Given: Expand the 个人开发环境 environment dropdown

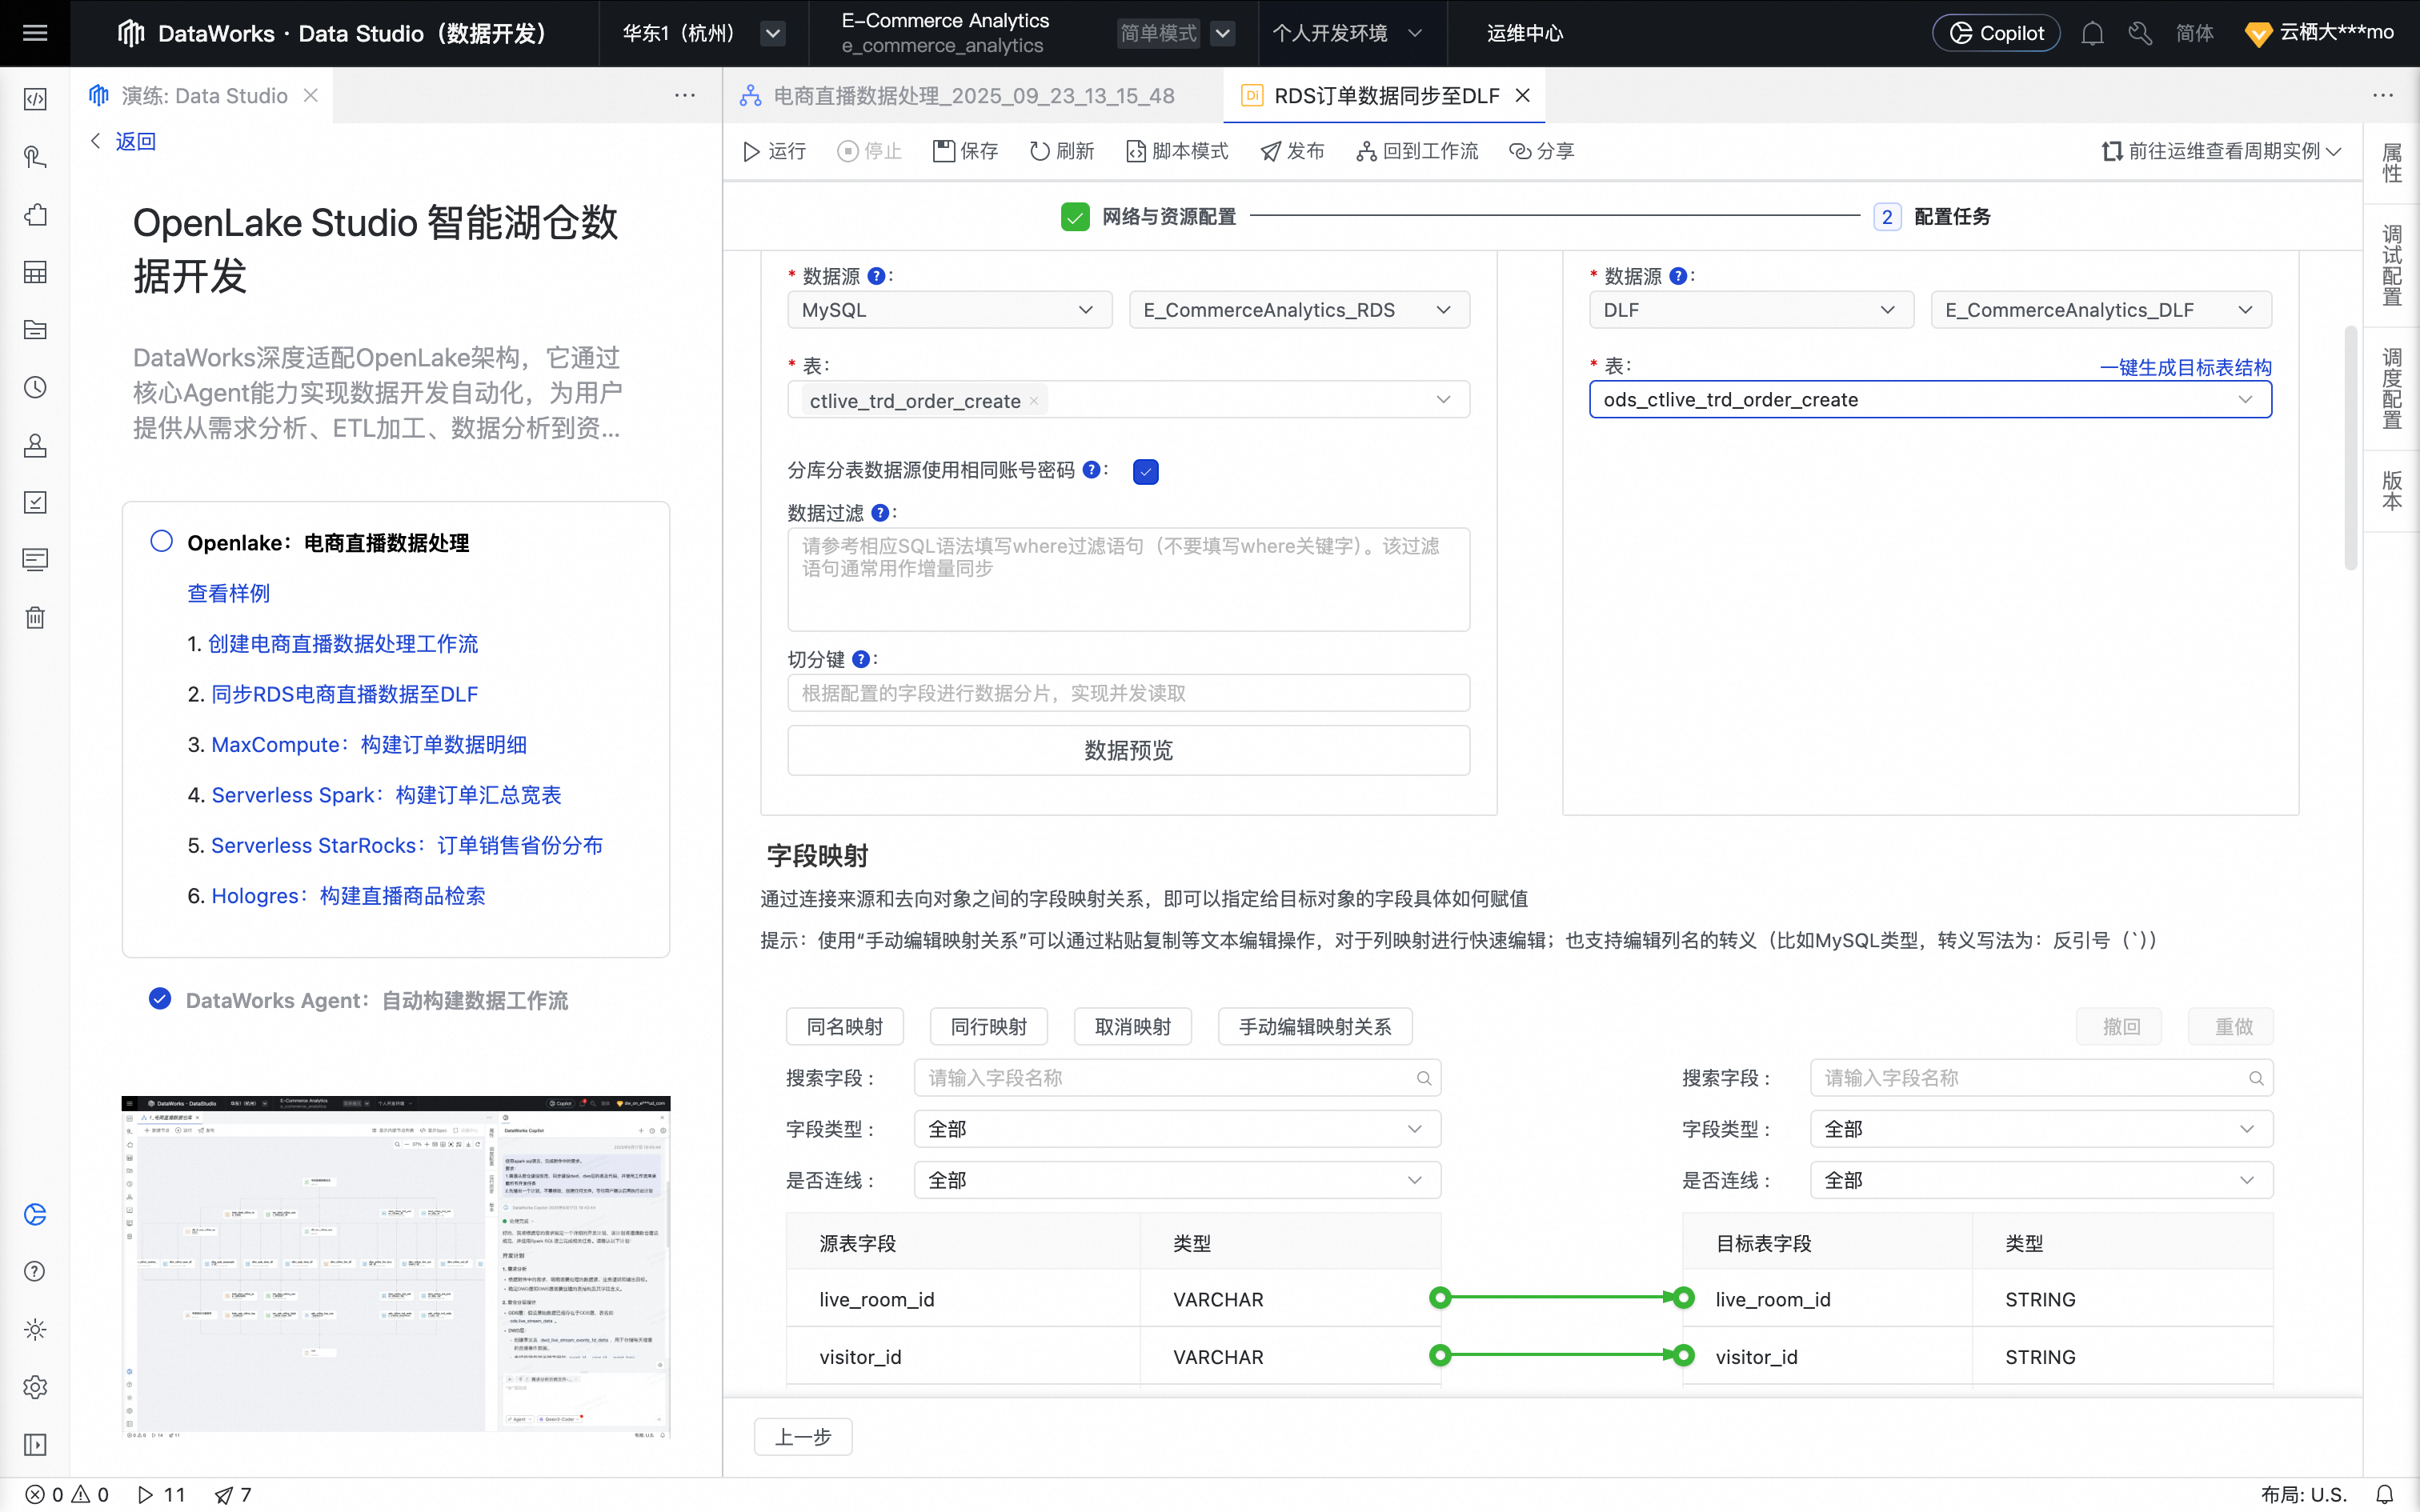Looking at the screenshot, I should pyautogui.click(x=1346, y=33).
